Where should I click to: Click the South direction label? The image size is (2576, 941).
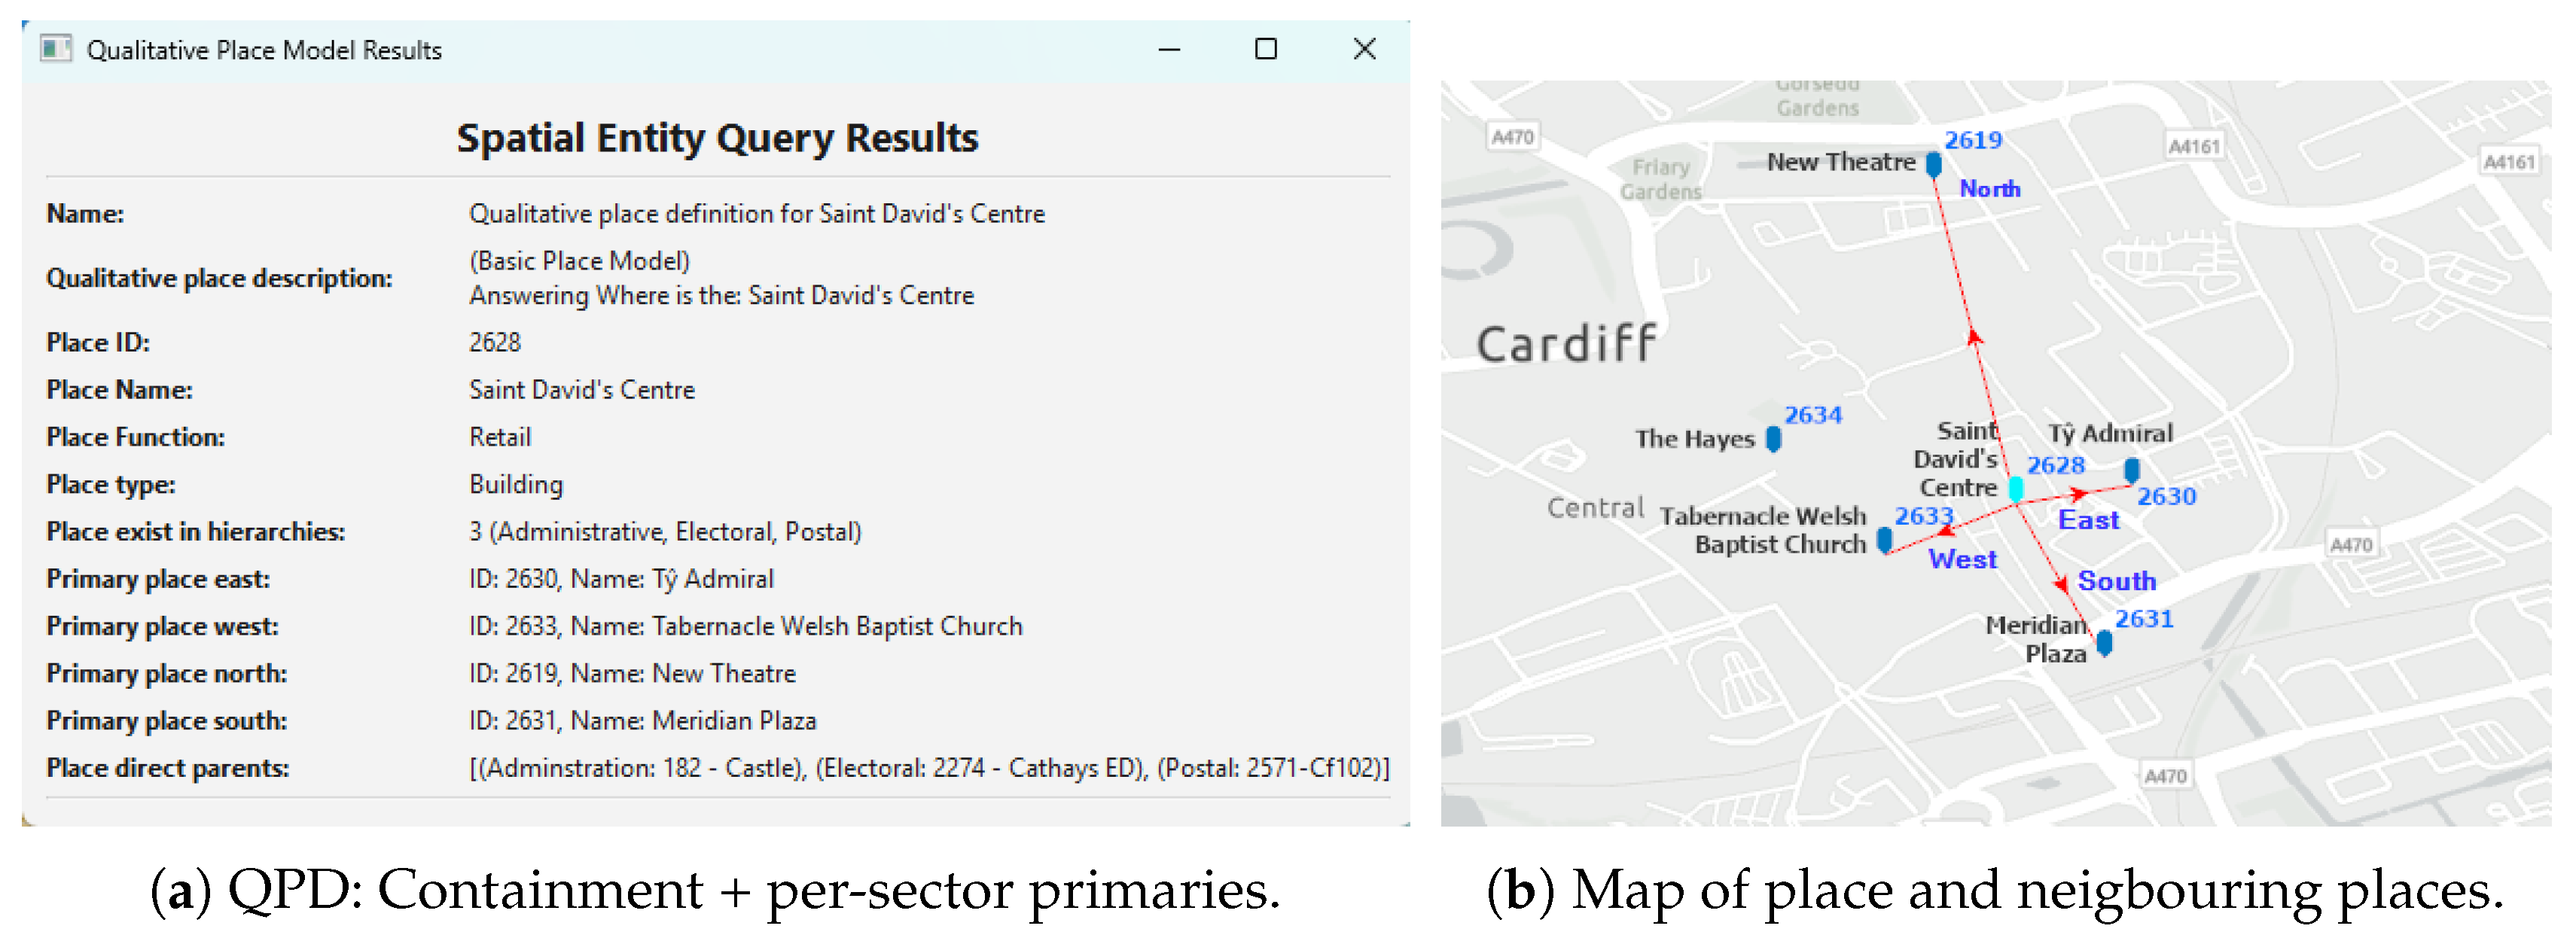pyautogui.click(x=2116, y=582)
